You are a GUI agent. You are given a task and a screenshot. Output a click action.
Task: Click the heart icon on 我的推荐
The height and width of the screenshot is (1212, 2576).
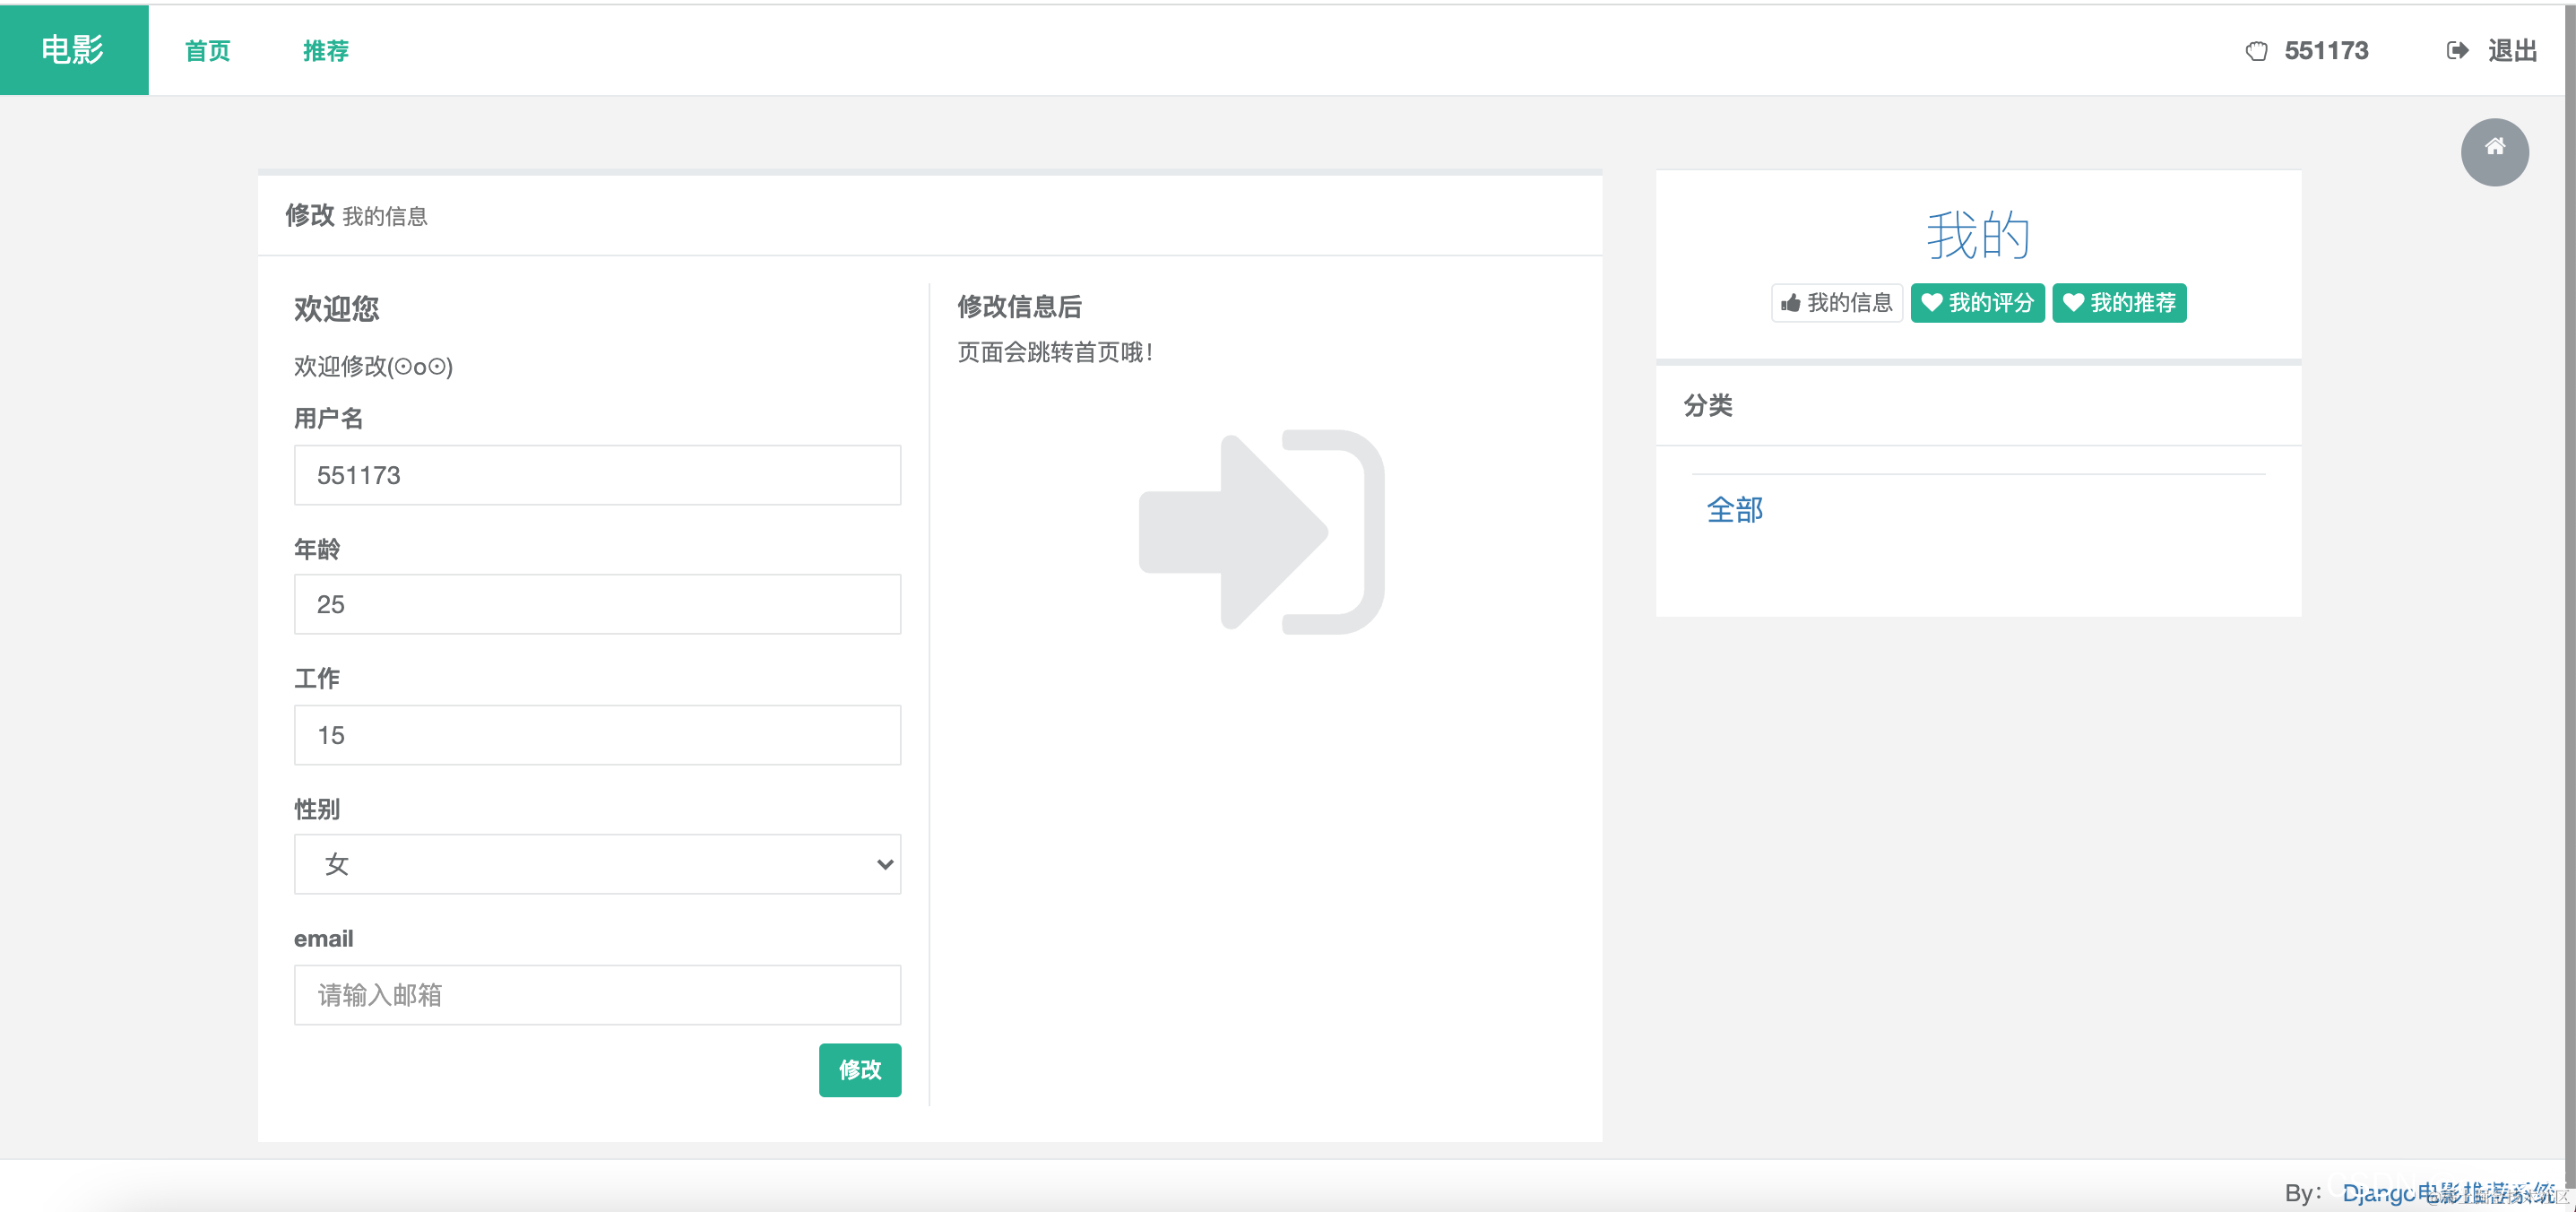click(2074, 303)
